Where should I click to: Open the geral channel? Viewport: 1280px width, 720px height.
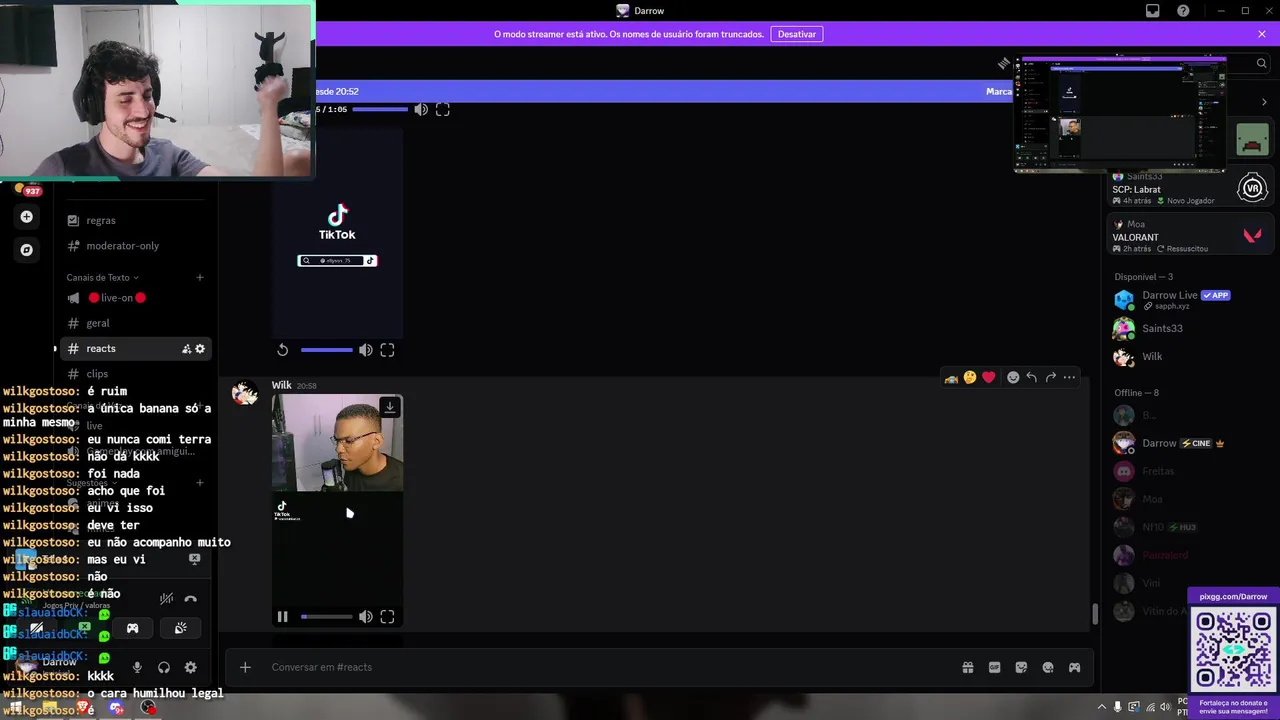[98, 323]
